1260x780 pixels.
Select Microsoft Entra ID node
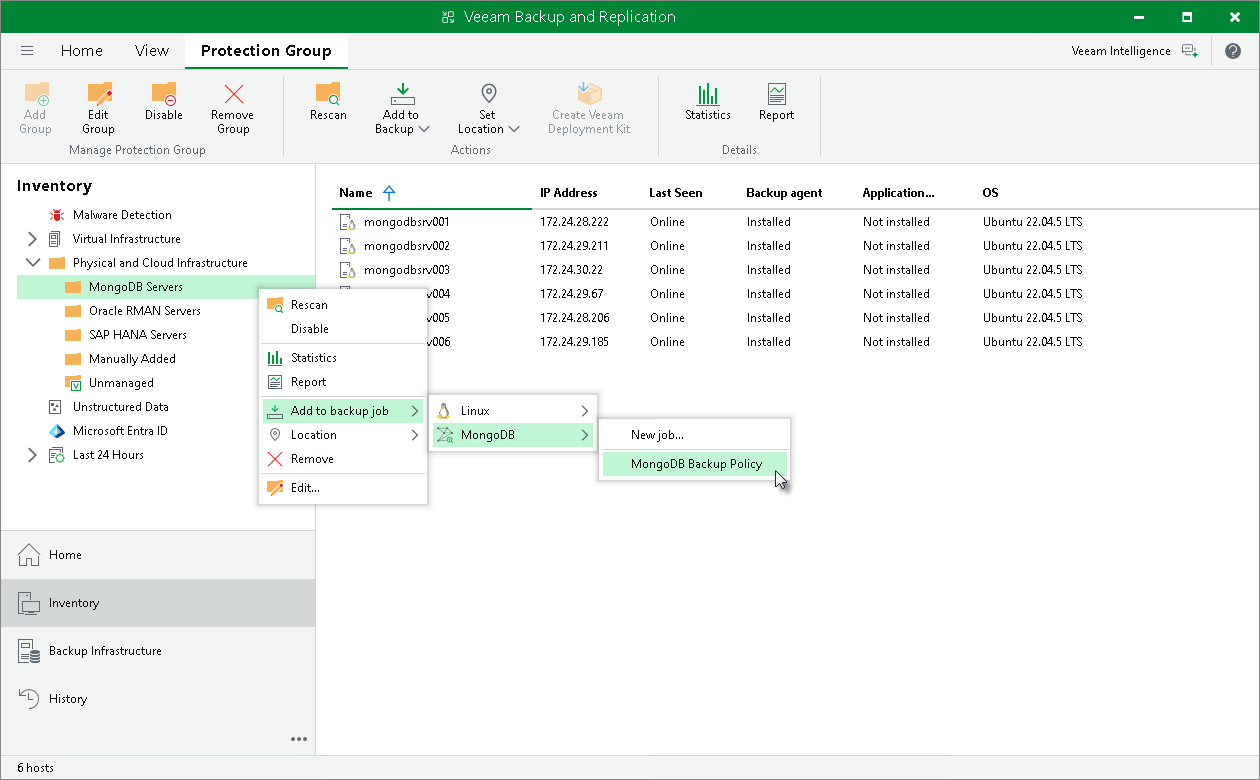pyautogui.click(x=120, y=431)
